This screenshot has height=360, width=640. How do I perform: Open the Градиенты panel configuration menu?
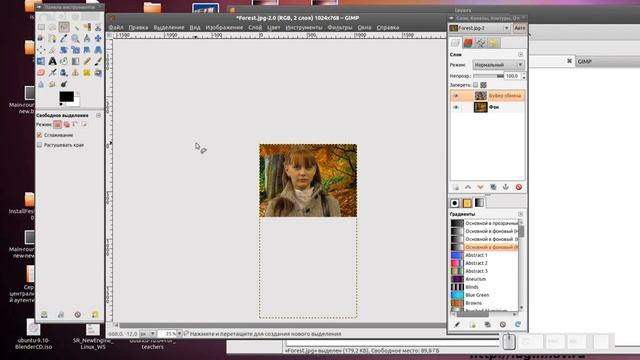coord(520,214)
